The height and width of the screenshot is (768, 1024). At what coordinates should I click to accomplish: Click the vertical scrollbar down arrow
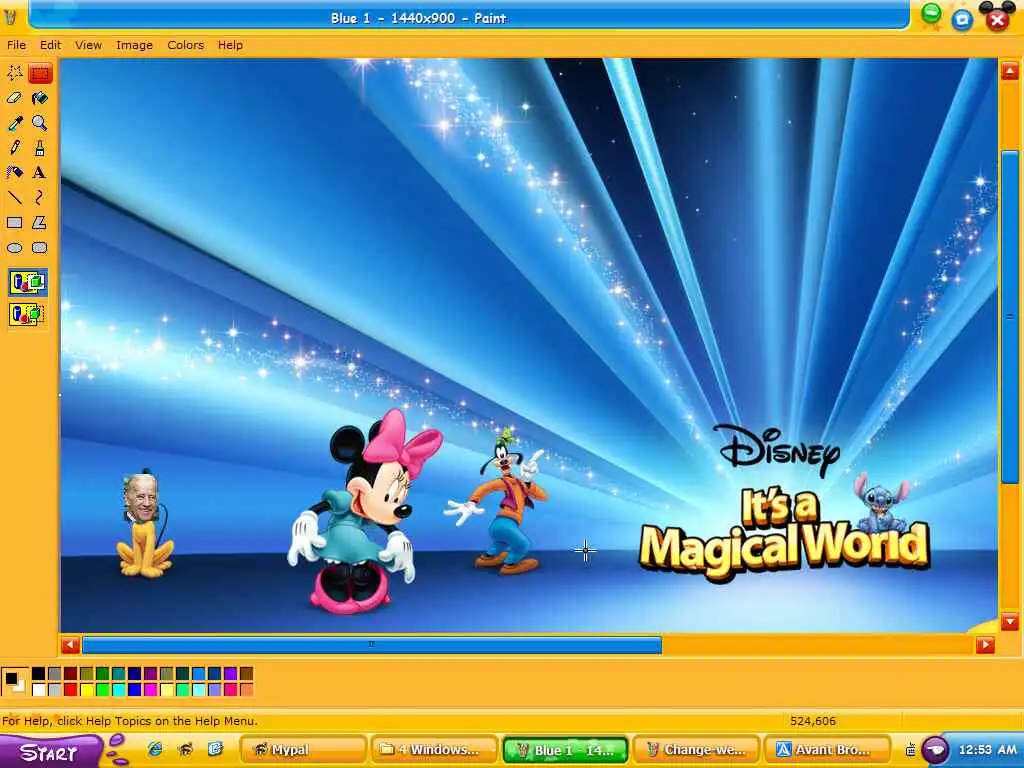(x=1010, y=620)
